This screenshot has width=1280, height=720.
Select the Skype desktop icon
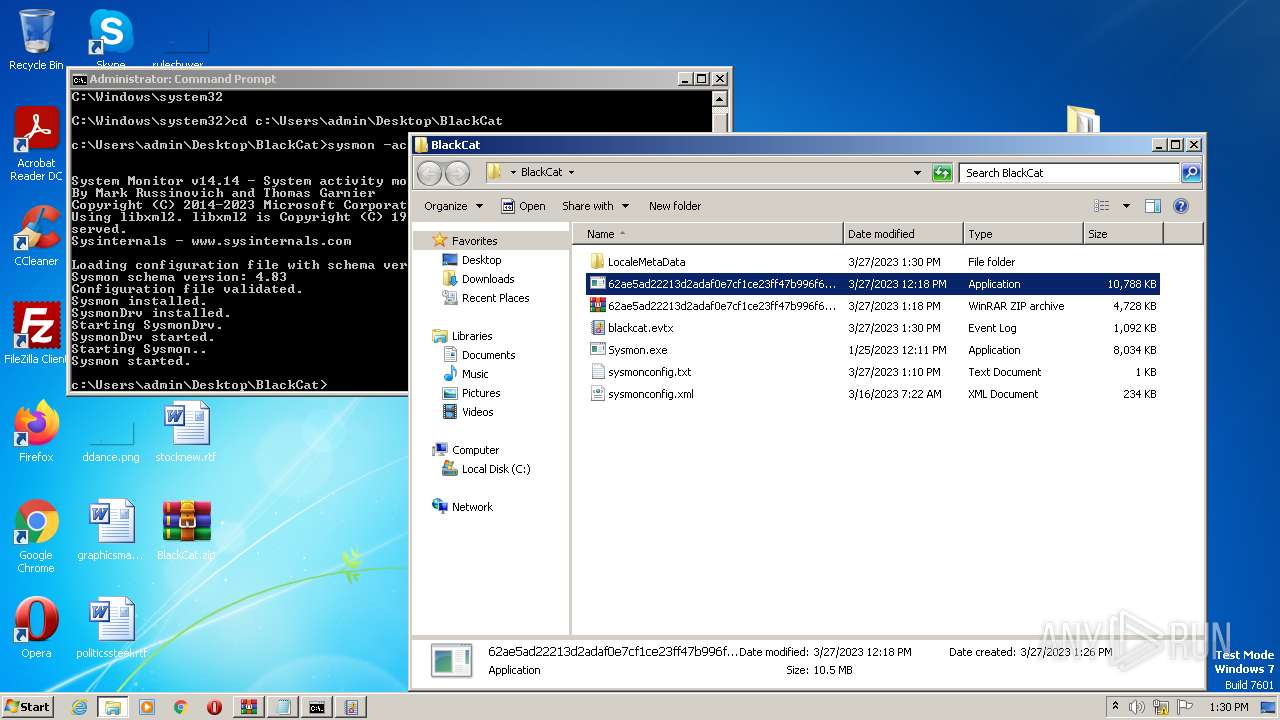(110, 40)
